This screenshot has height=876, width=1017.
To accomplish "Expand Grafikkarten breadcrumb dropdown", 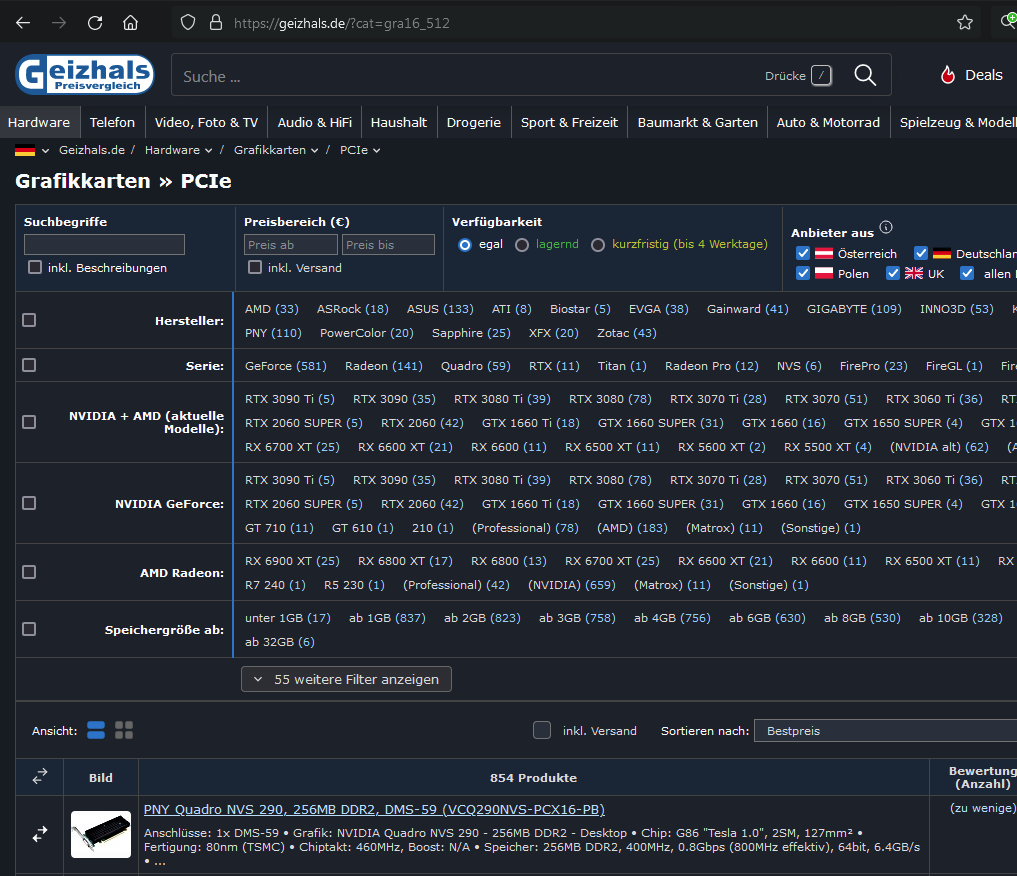I will coord(315,150).
